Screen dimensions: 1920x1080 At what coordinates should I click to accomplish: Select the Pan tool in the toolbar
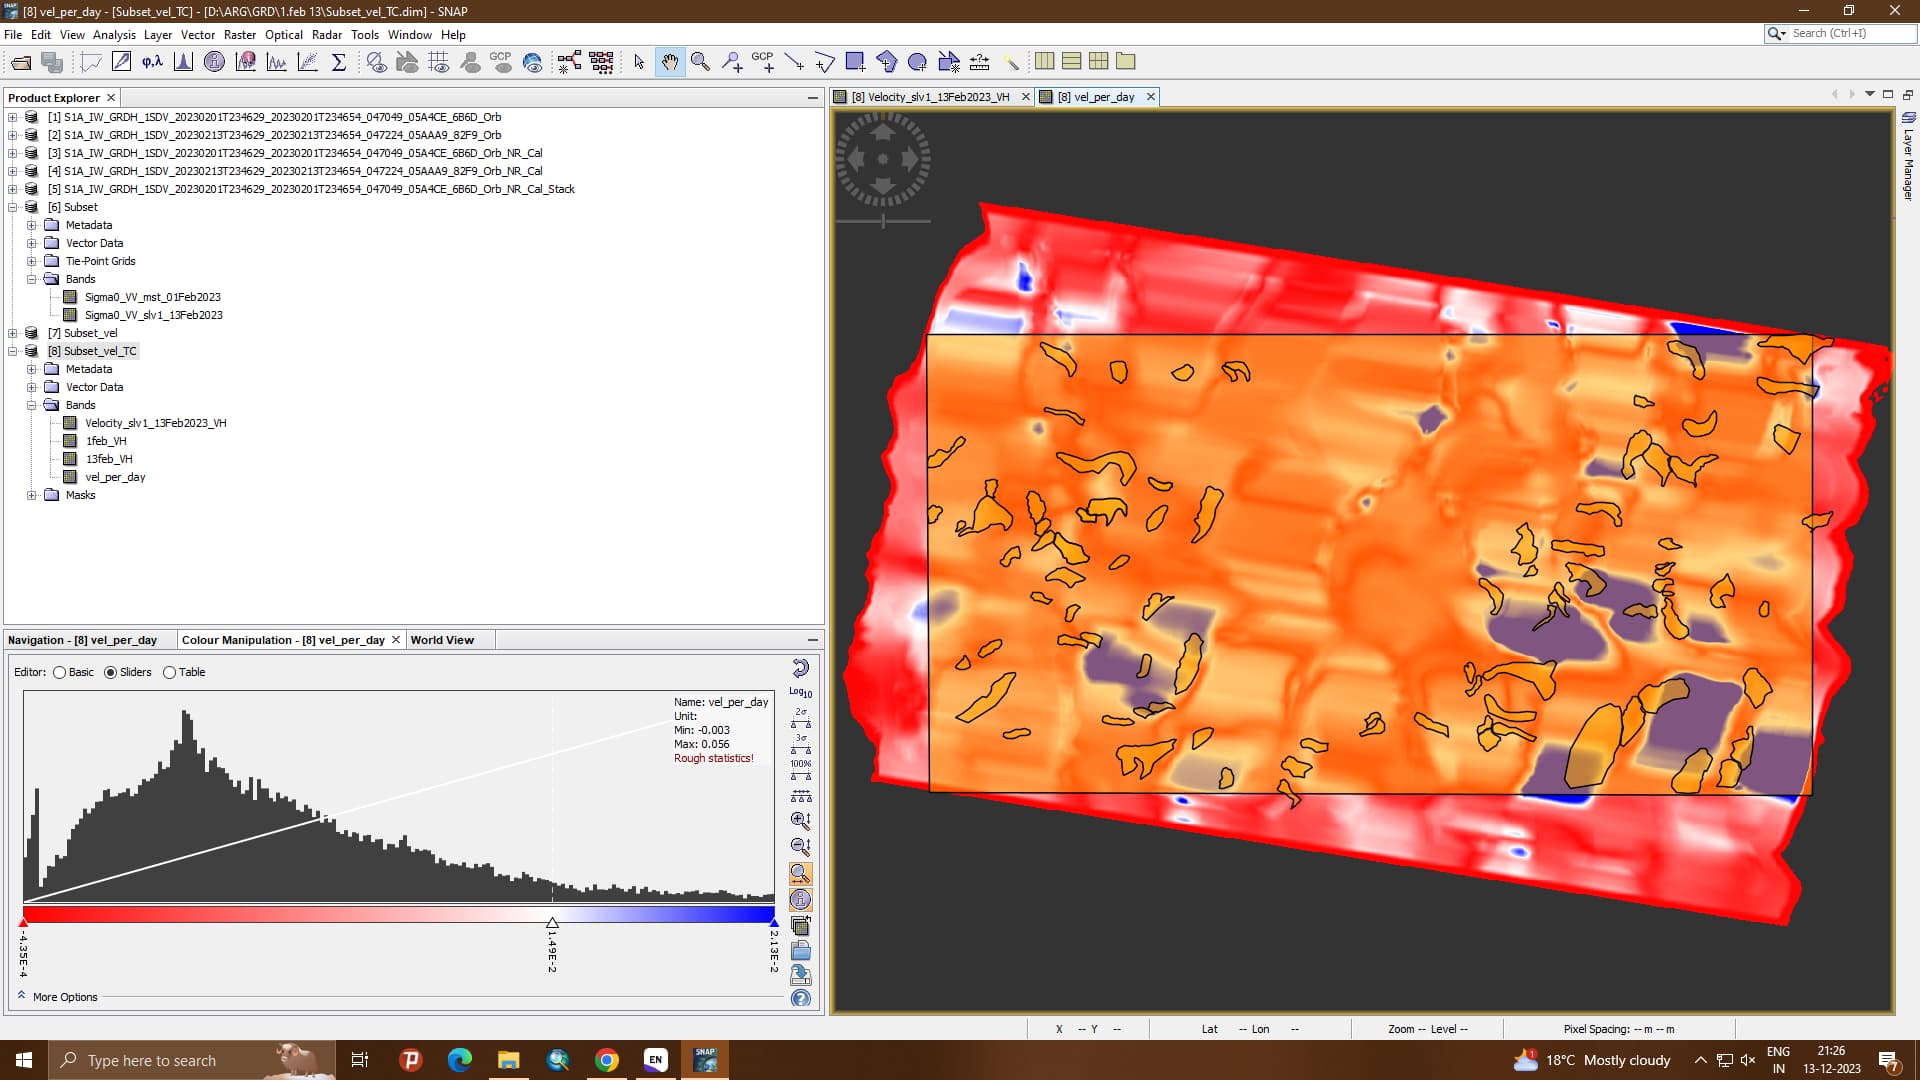pos(670,61)
